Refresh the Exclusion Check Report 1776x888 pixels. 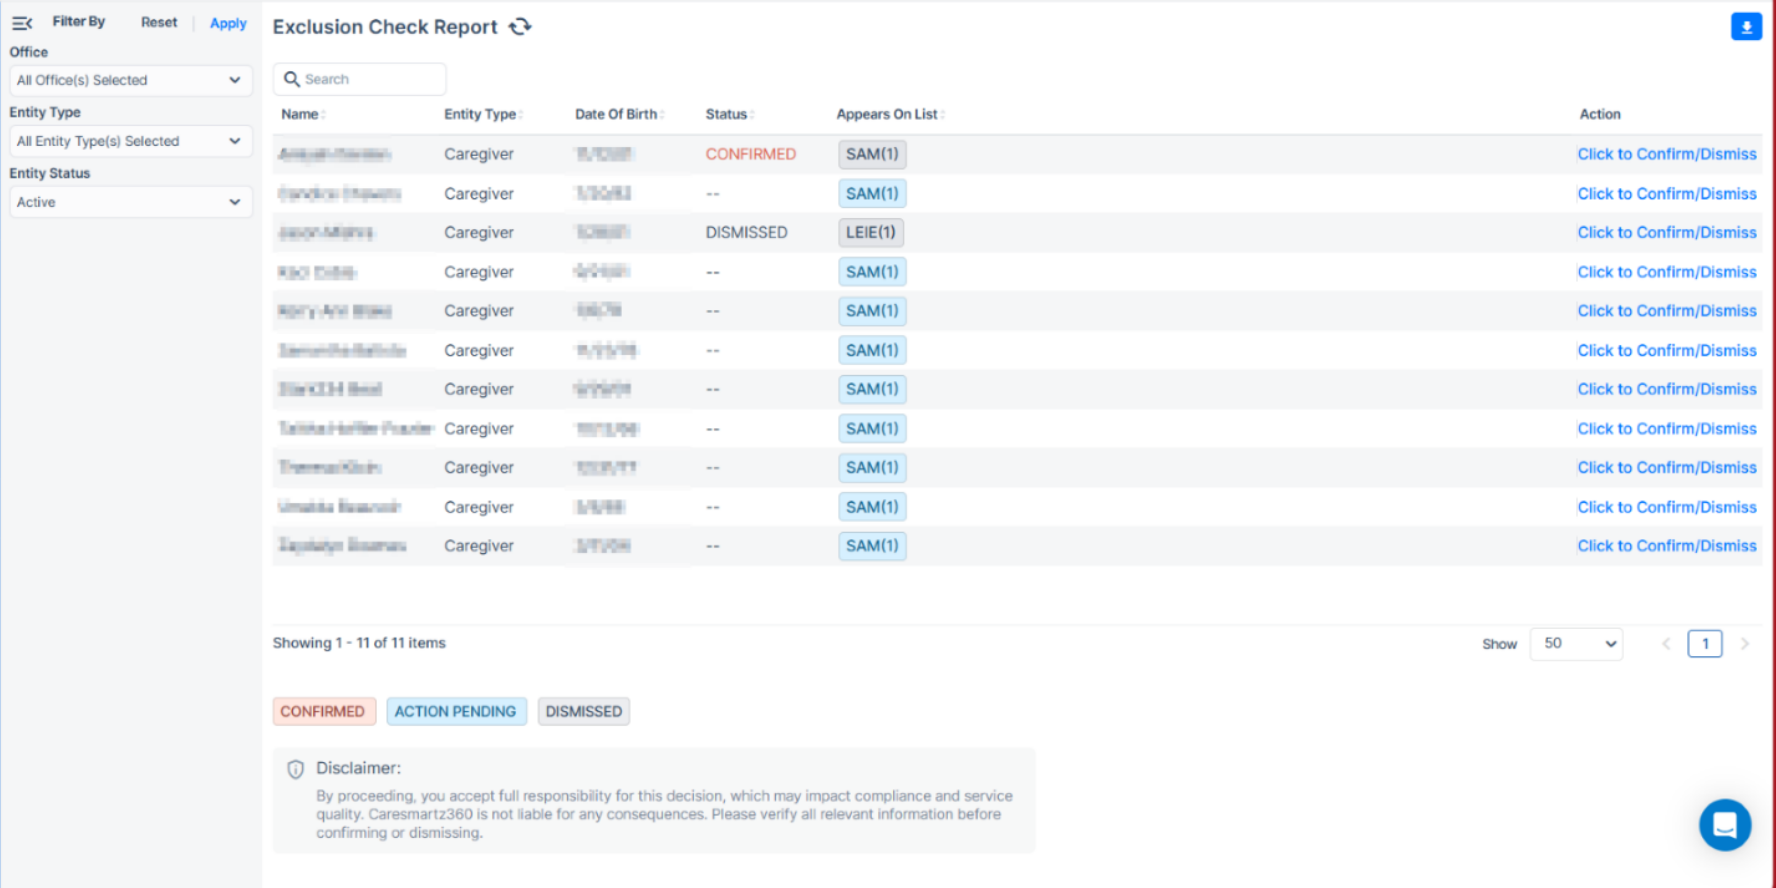coord(520,27)
